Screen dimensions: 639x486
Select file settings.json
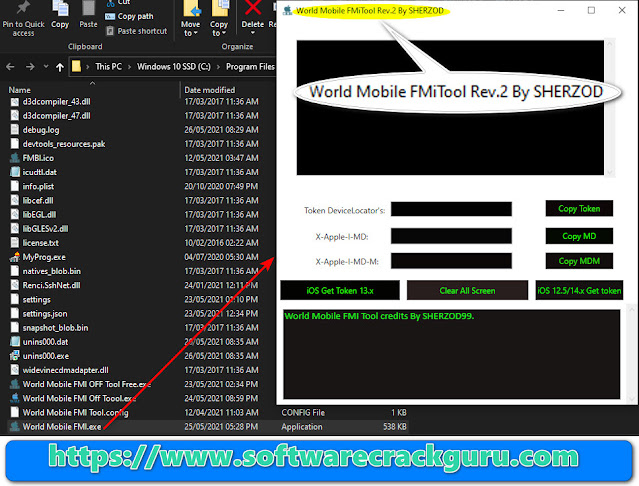click(x=45, y=314)
